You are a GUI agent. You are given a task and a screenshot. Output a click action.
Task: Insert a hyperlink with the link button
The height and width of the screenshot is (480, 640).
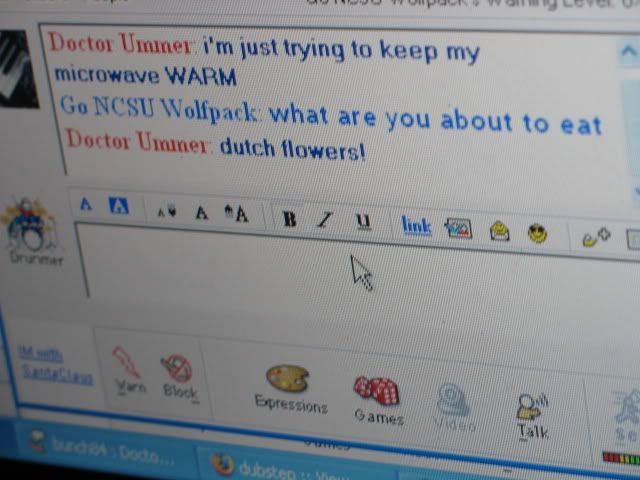[x=416, y=225]
